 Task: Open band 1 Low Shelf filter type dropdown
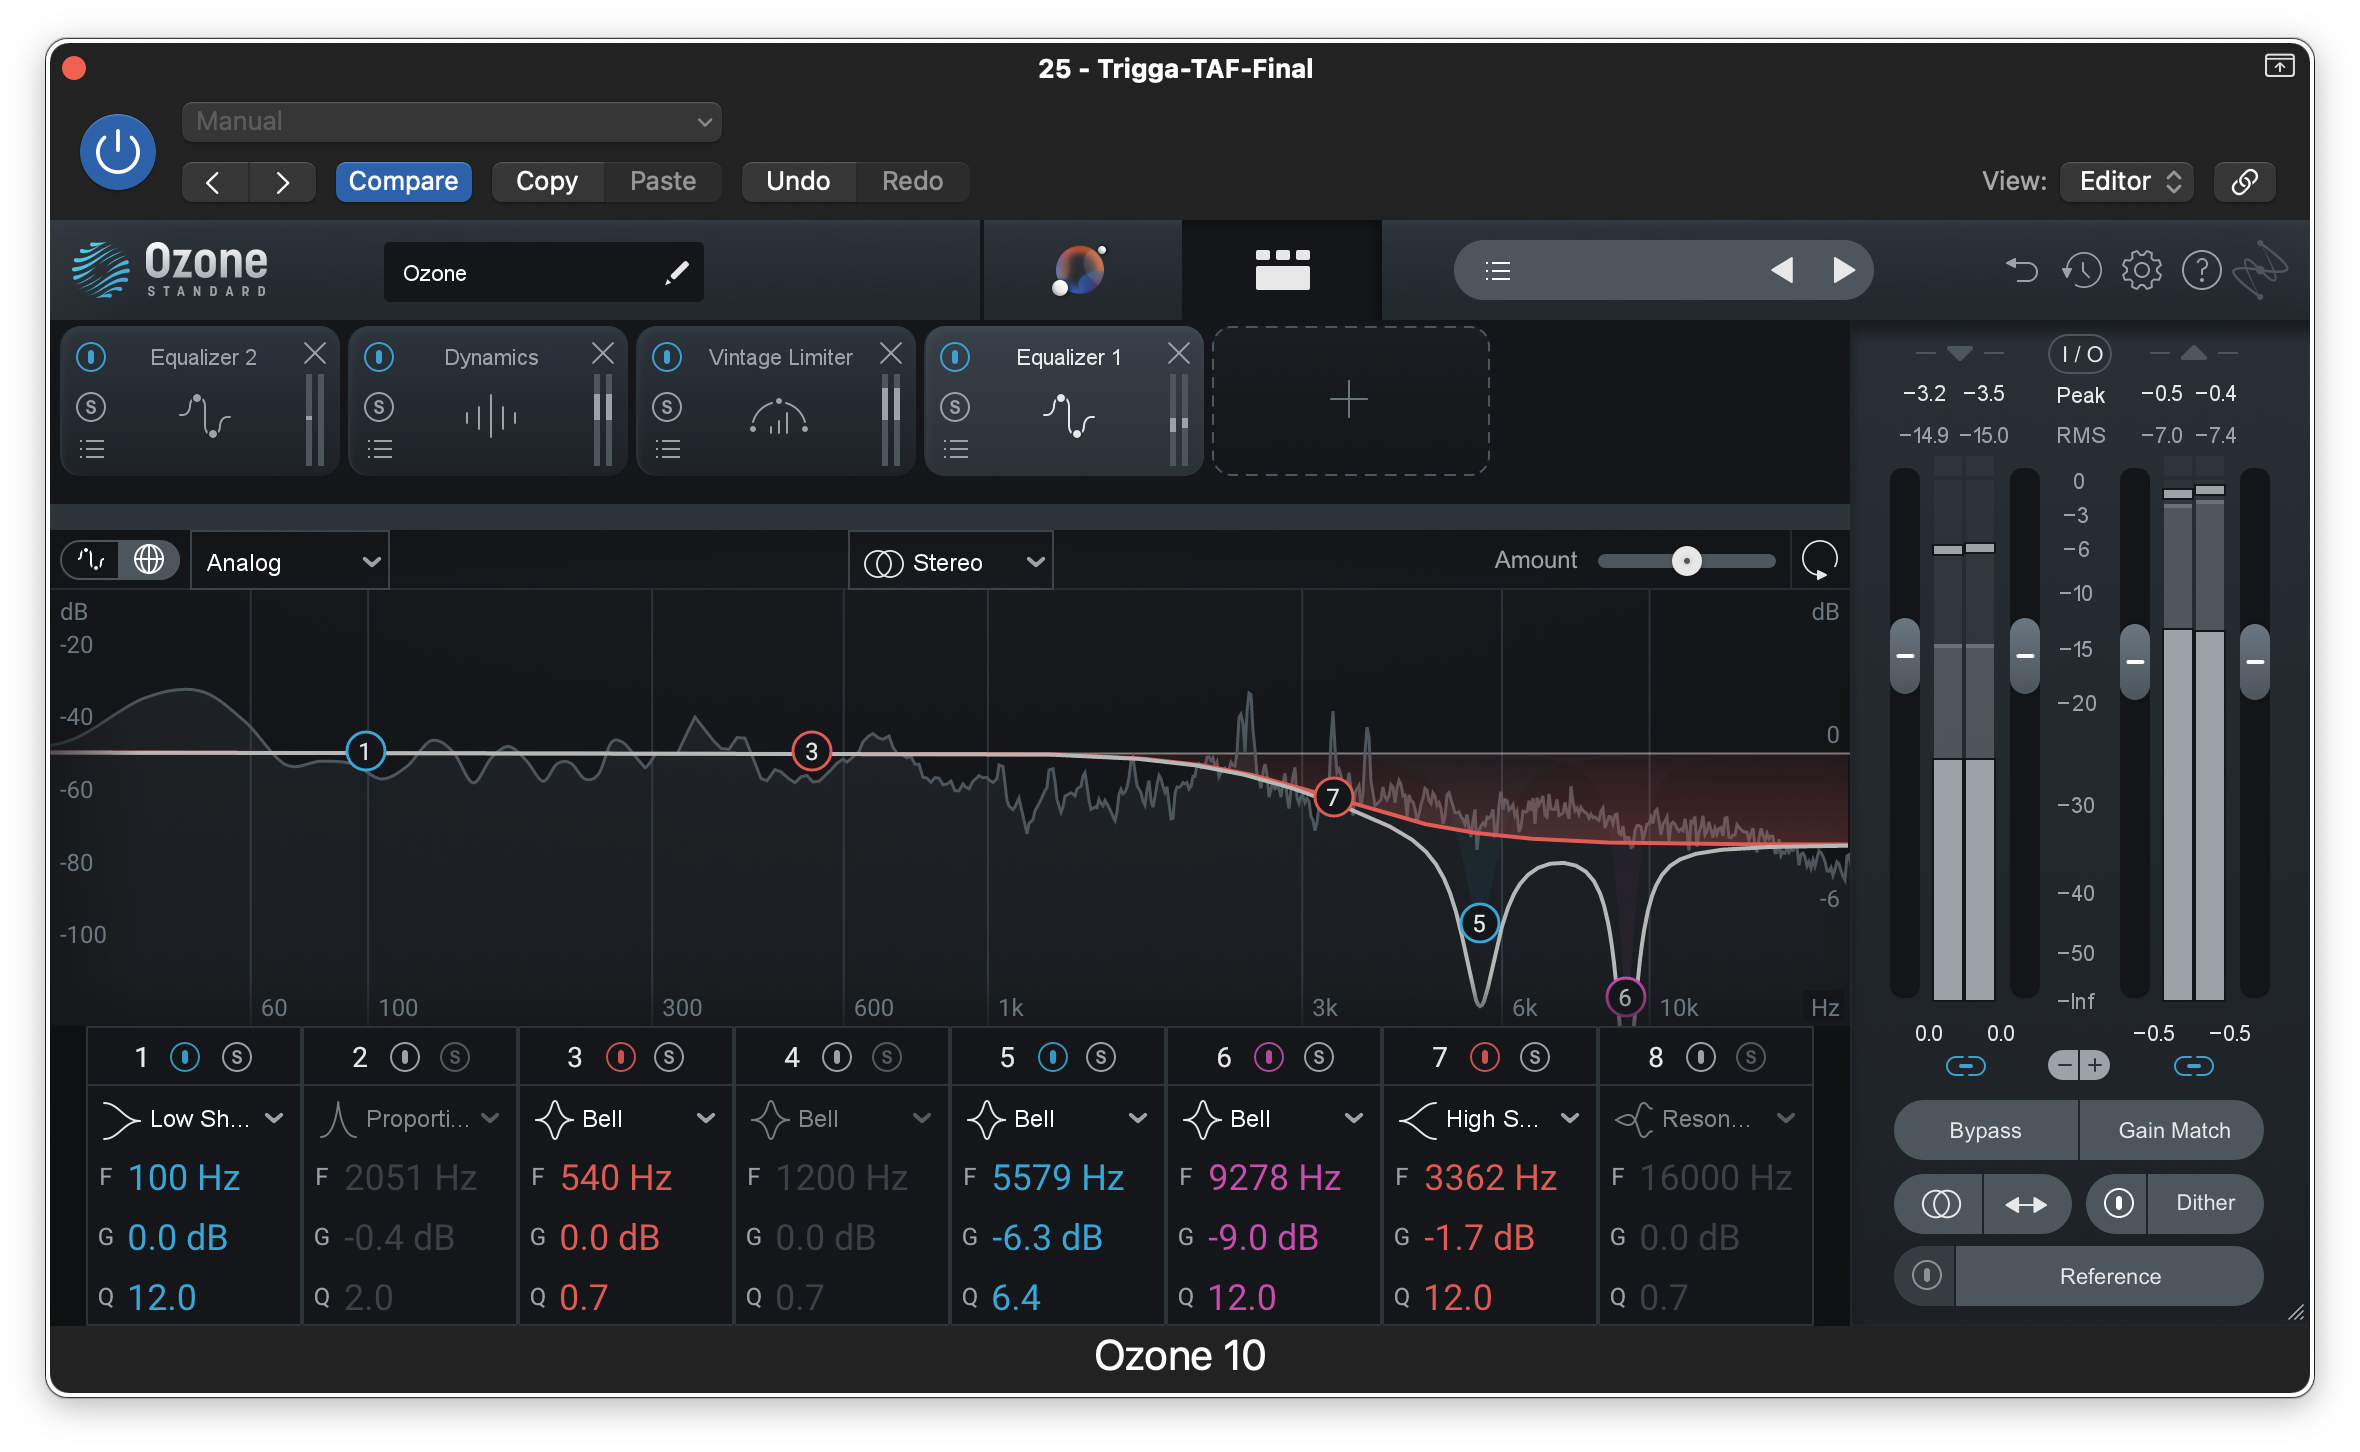pos(193,1119)
